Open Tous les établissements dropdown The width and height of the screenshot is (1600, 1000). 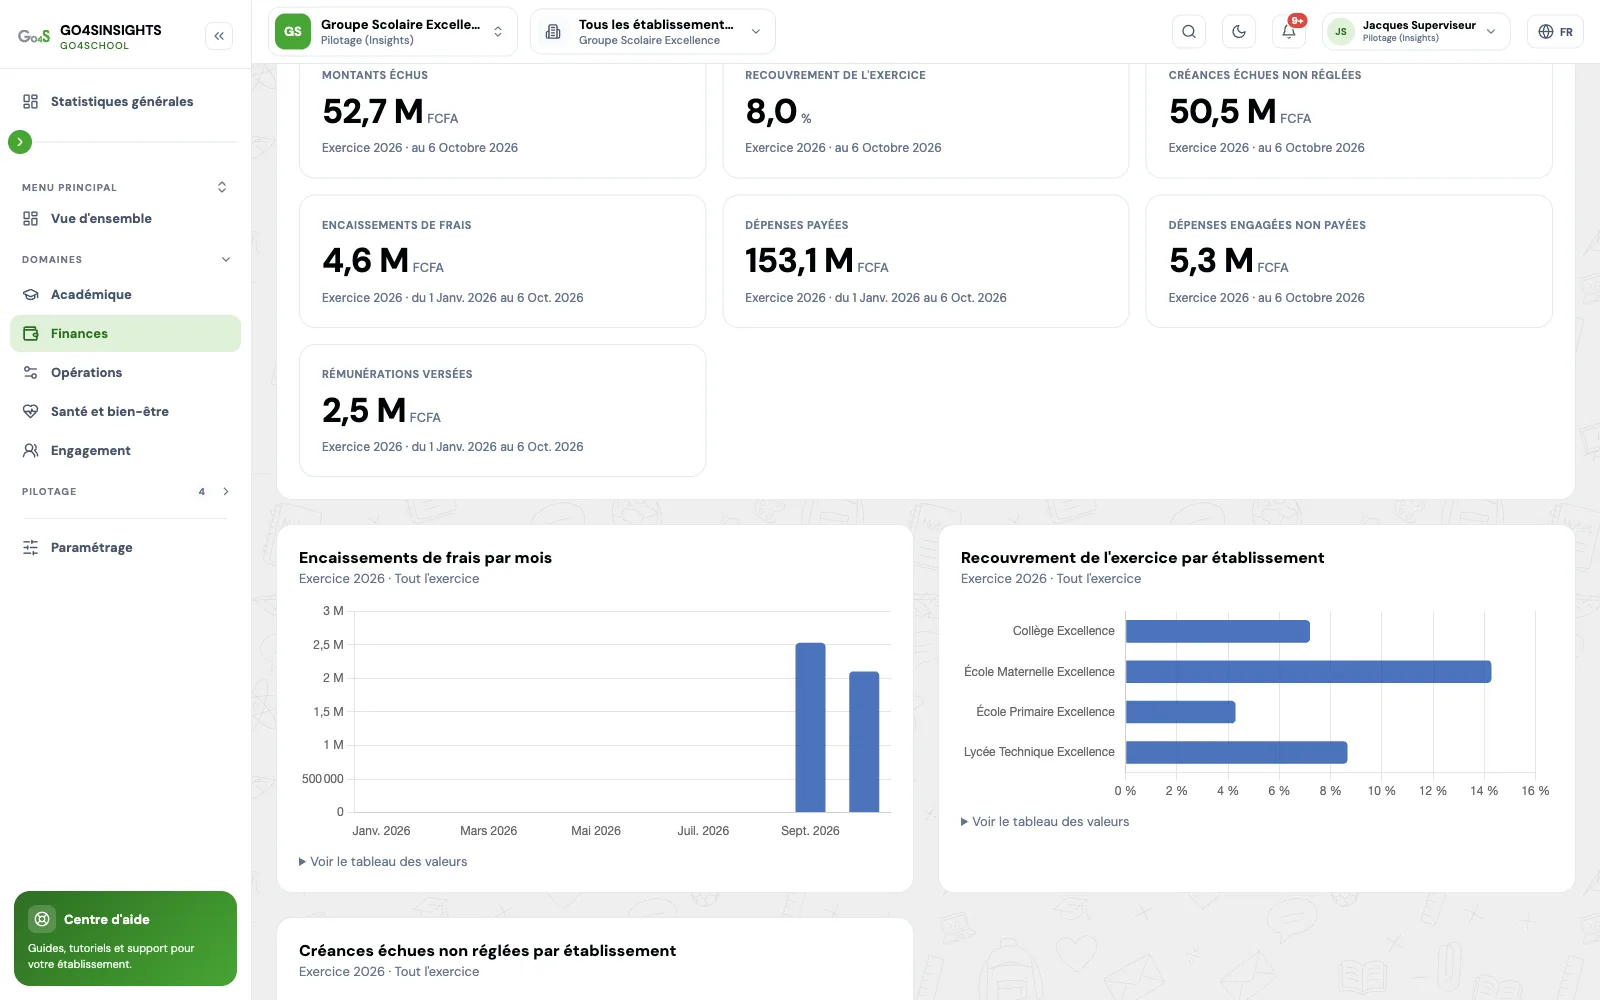tap(653, 32)
